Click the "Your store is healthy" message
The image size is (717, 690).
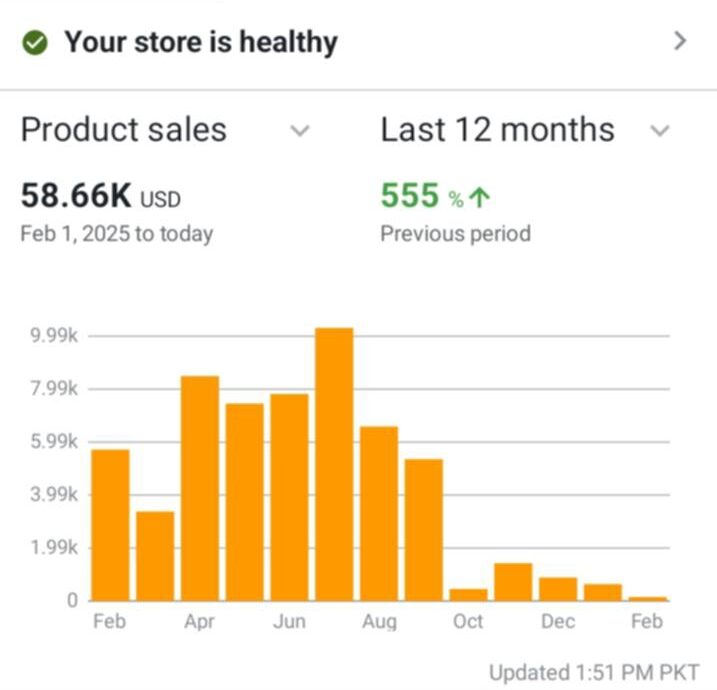click(200, 43)
